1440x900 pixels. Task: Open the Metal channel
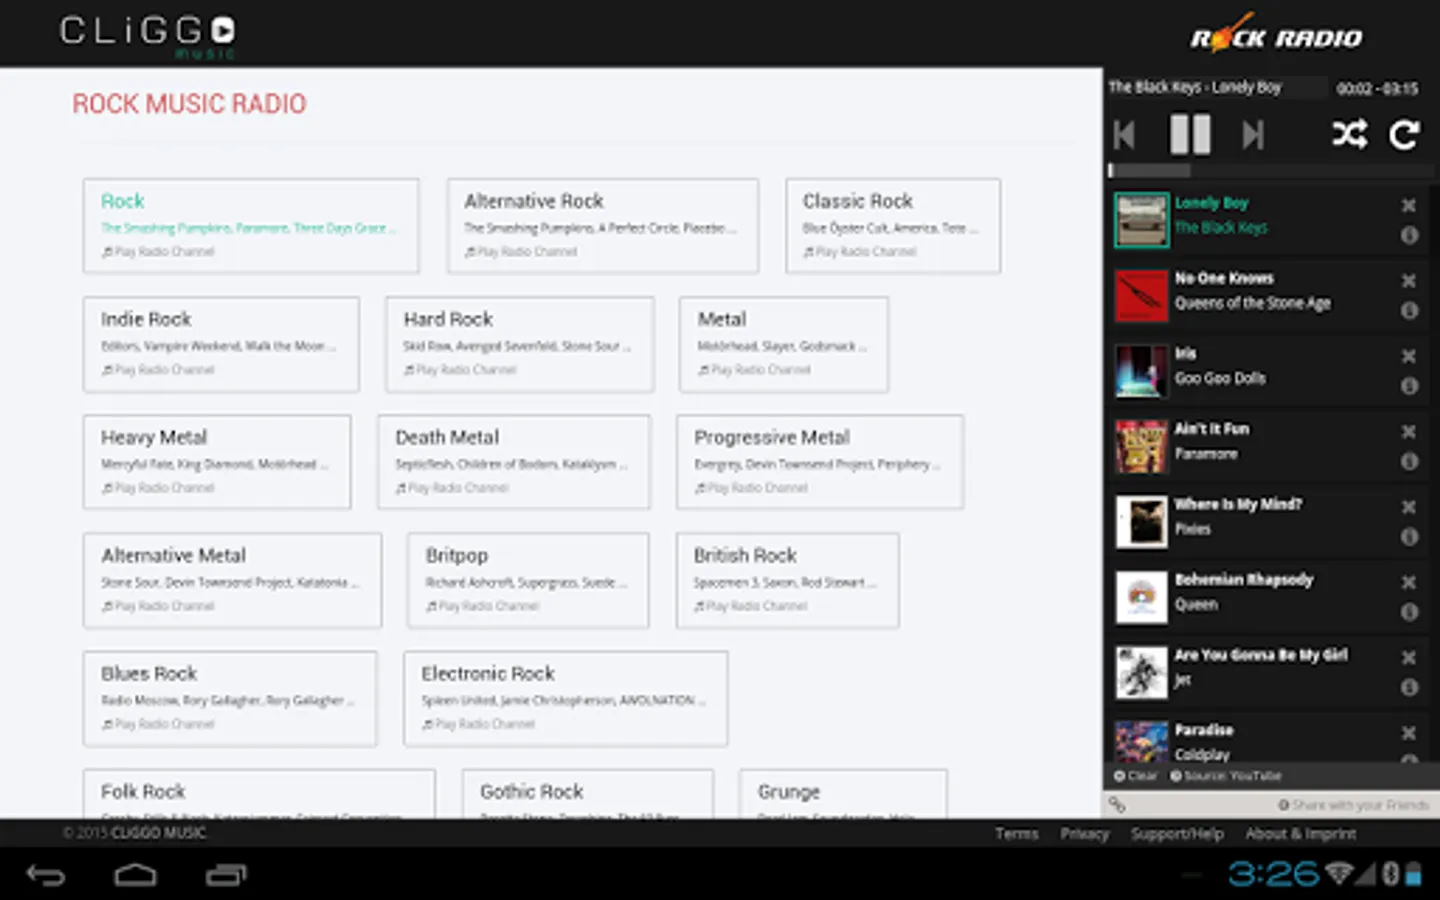pyautogui.click(x=784, y=344)
